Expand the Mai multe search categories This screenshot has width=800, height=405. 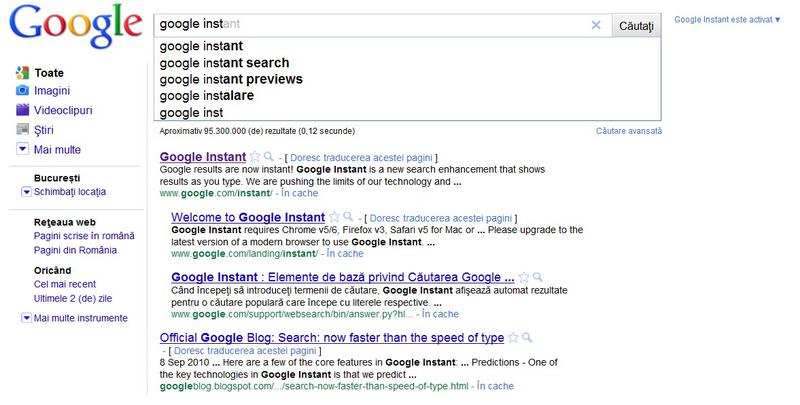(x=23, y=149)
